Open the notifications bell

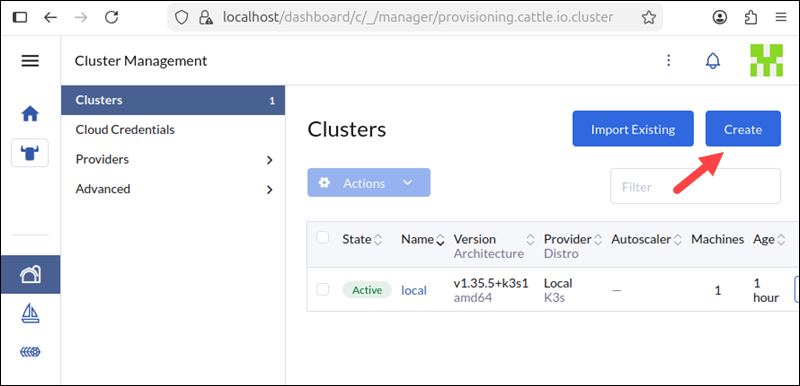tap(713, 61)
